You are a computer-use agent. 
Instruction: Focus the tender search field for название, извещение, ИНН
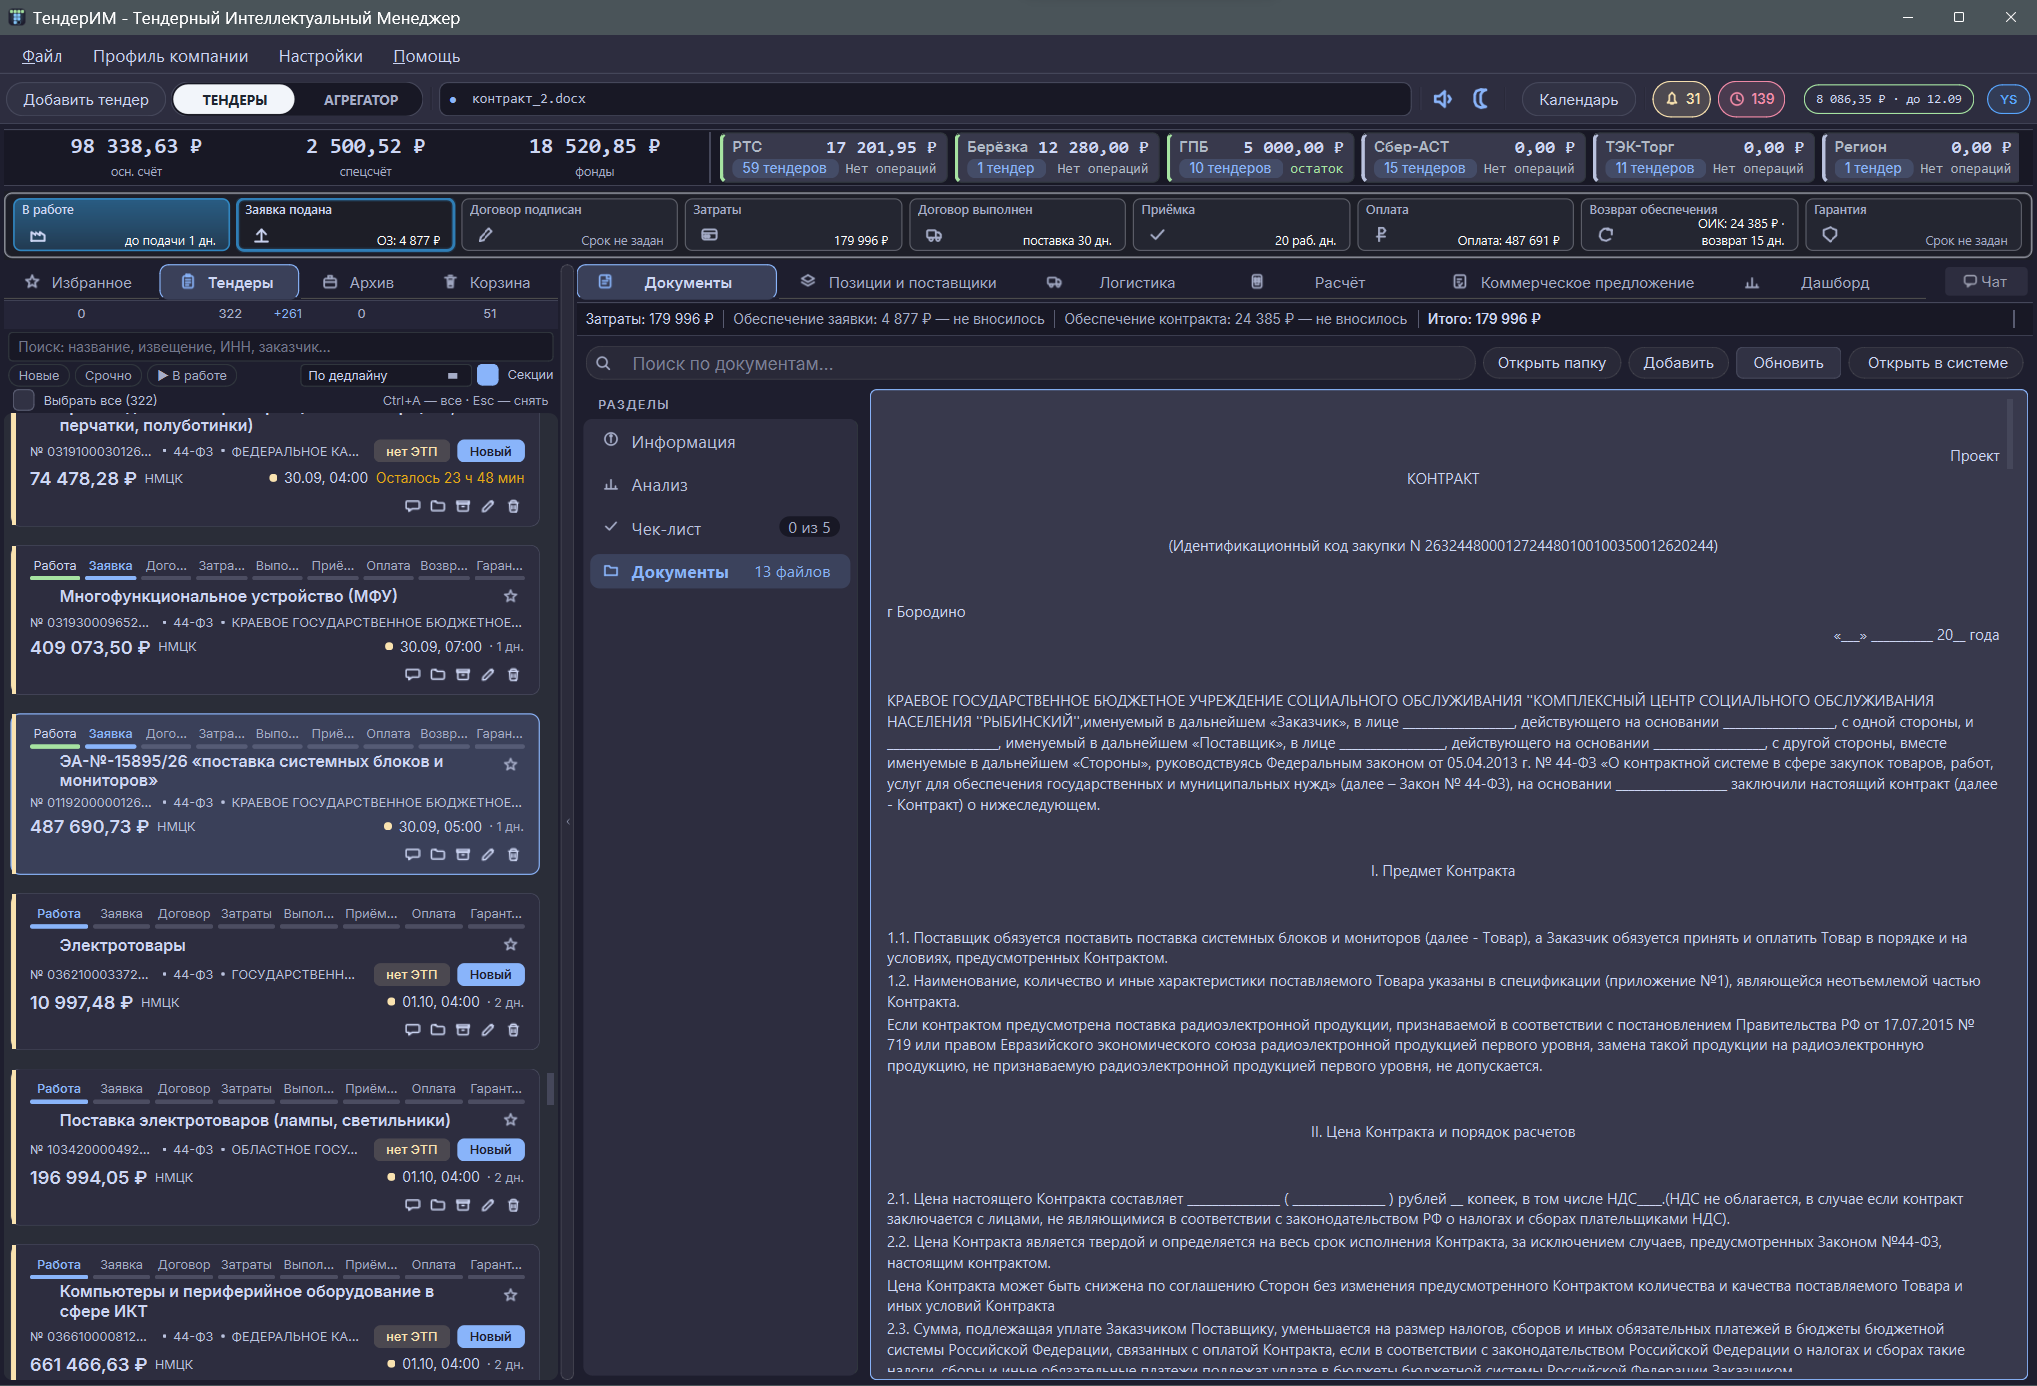(x=280, y=347)
